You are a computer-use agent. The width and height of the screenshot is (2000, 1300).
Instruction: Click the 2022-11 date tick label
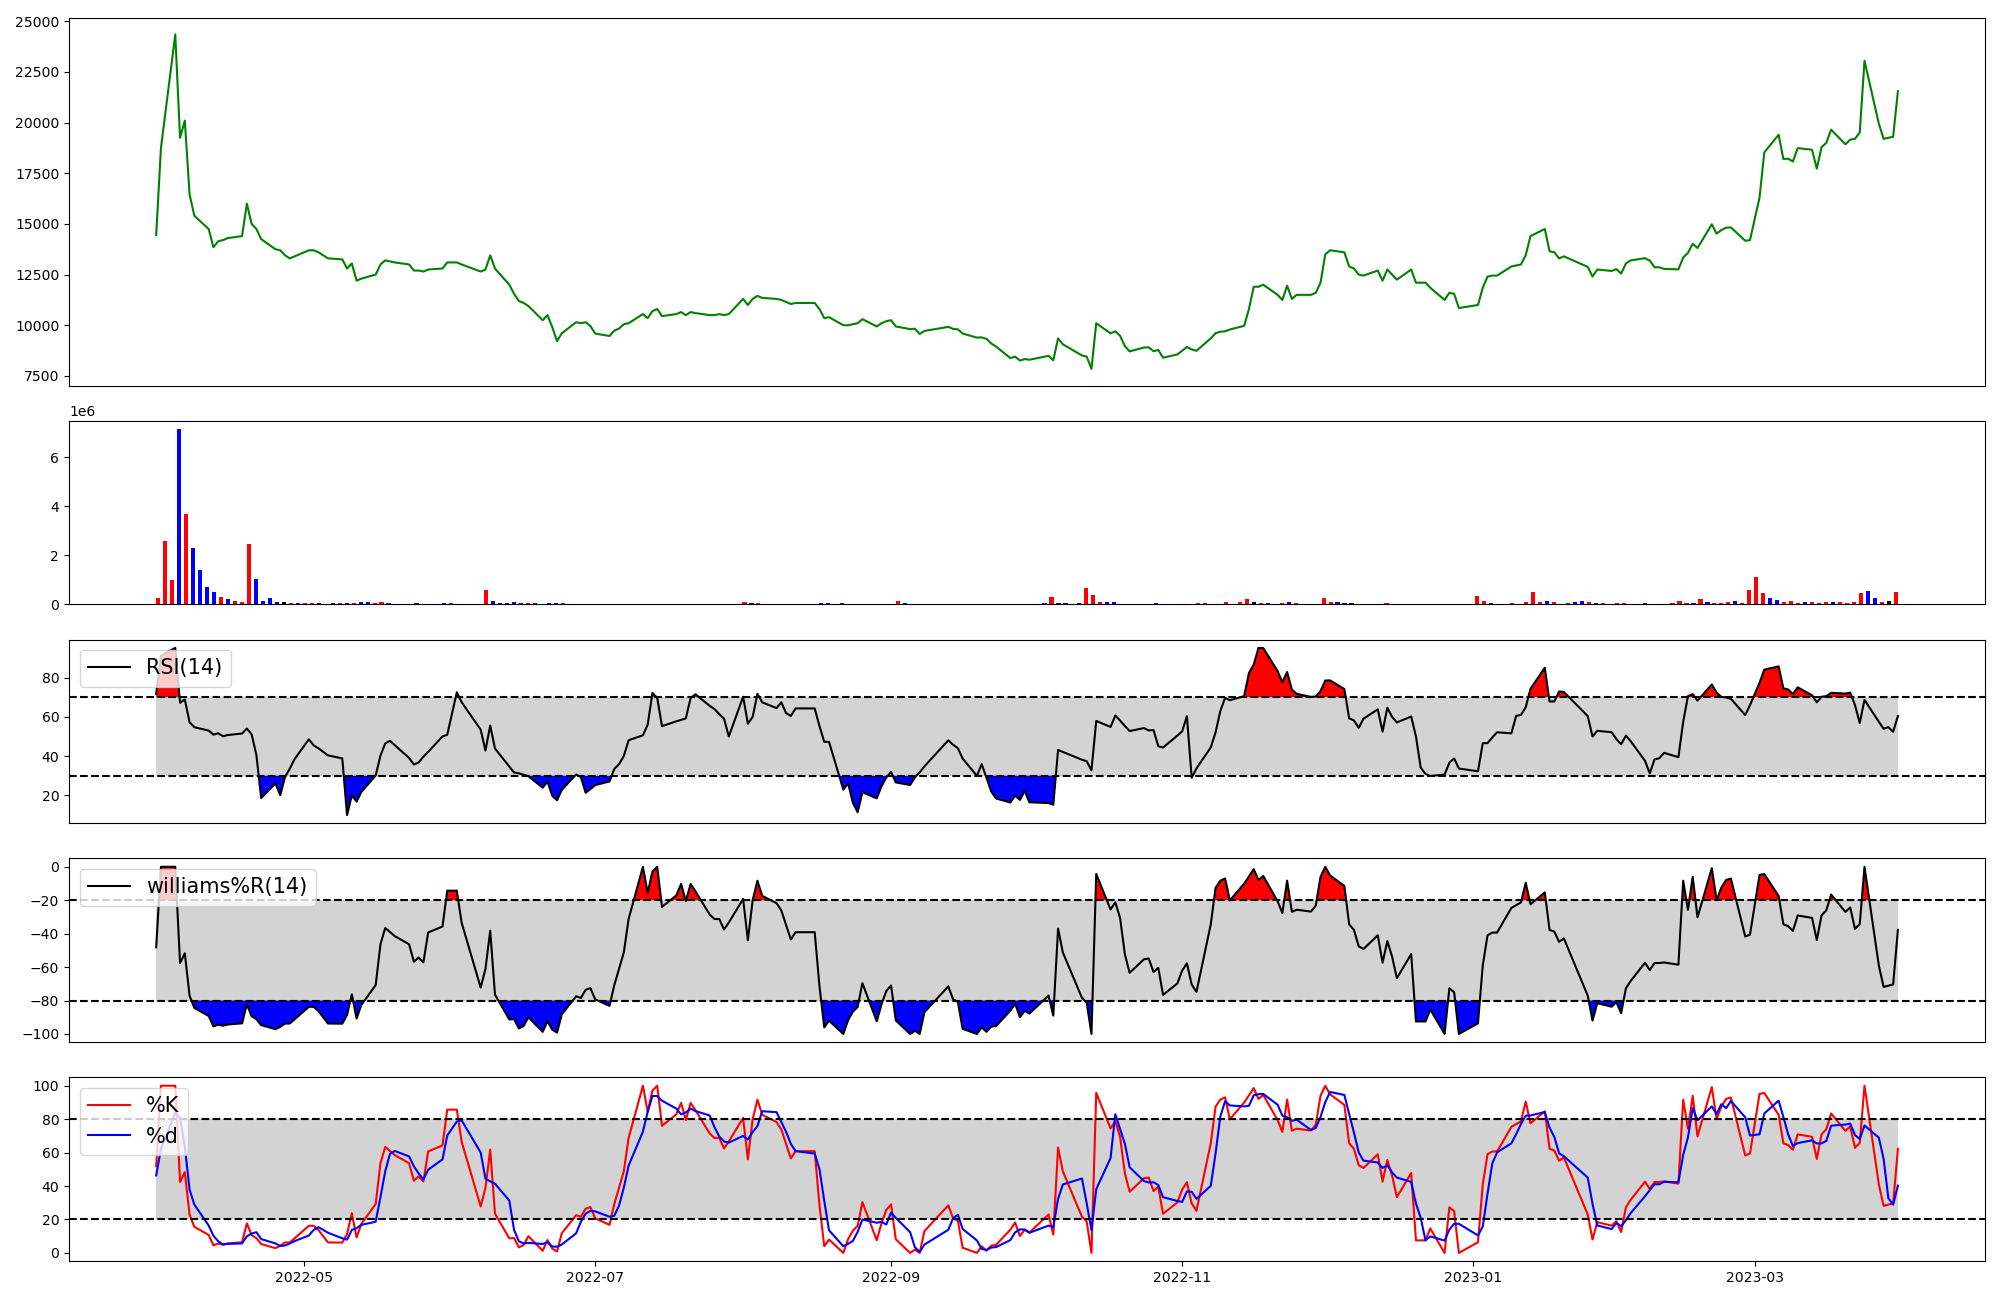(1182, 1276)
